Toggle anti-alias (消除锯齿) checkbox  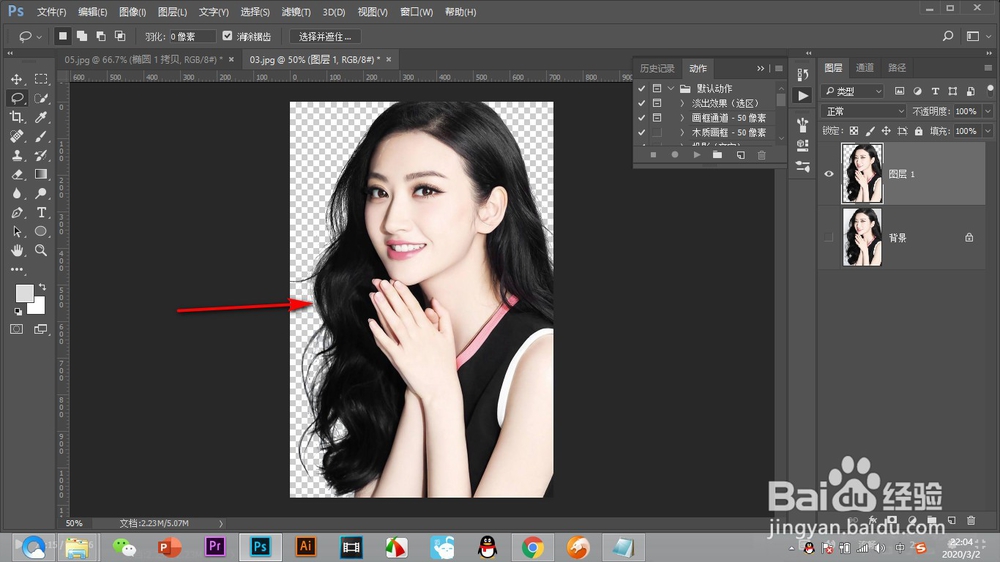click(228, 36)
